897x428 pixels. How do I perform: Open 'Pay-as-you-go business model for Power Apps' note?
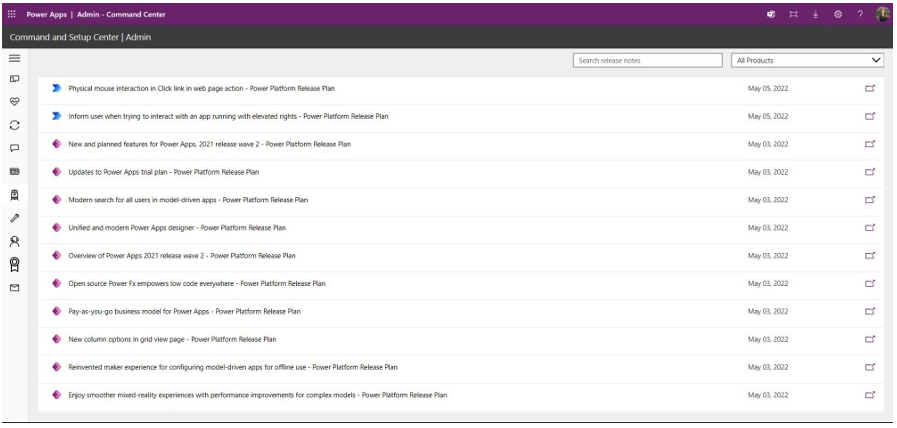coord(184,311)
